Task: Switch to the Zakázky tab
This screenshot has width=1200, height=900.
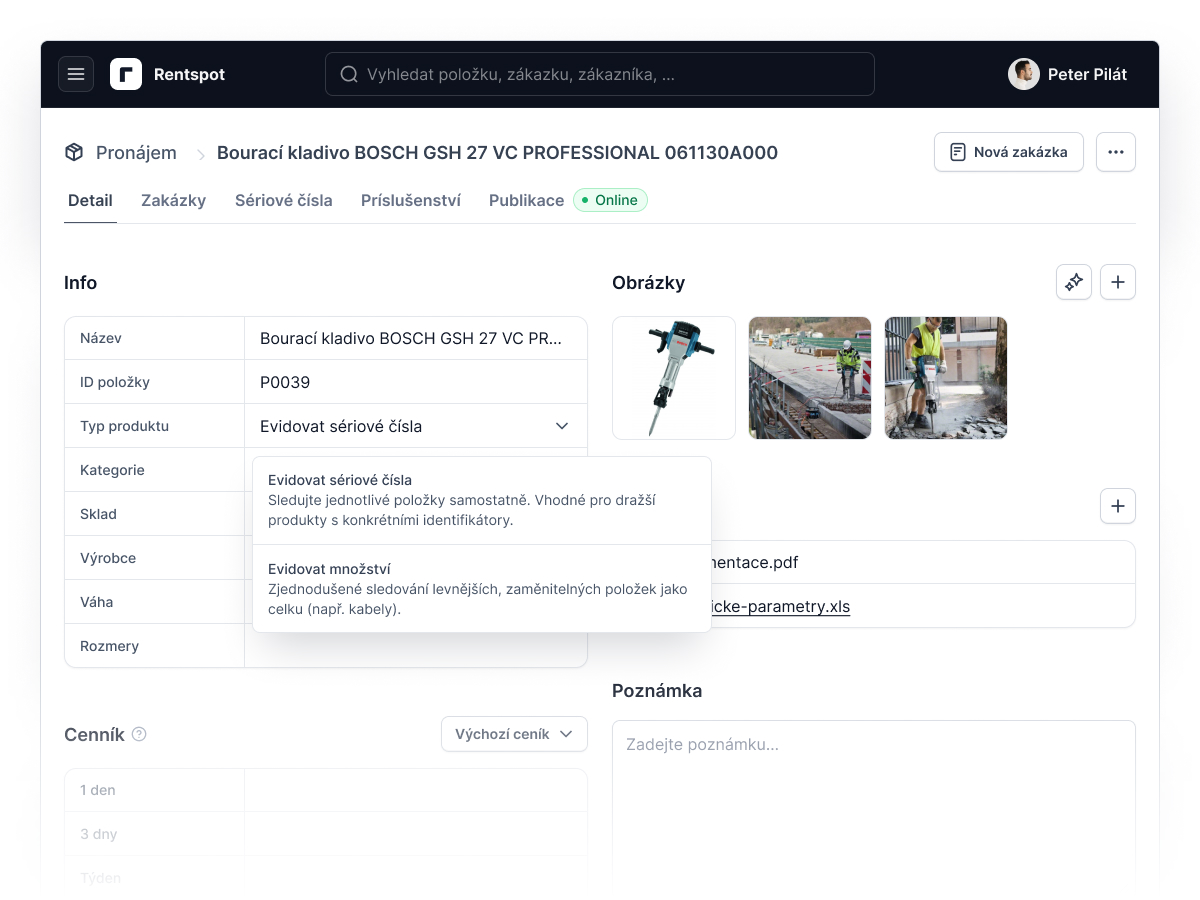Action: point(173,200)
